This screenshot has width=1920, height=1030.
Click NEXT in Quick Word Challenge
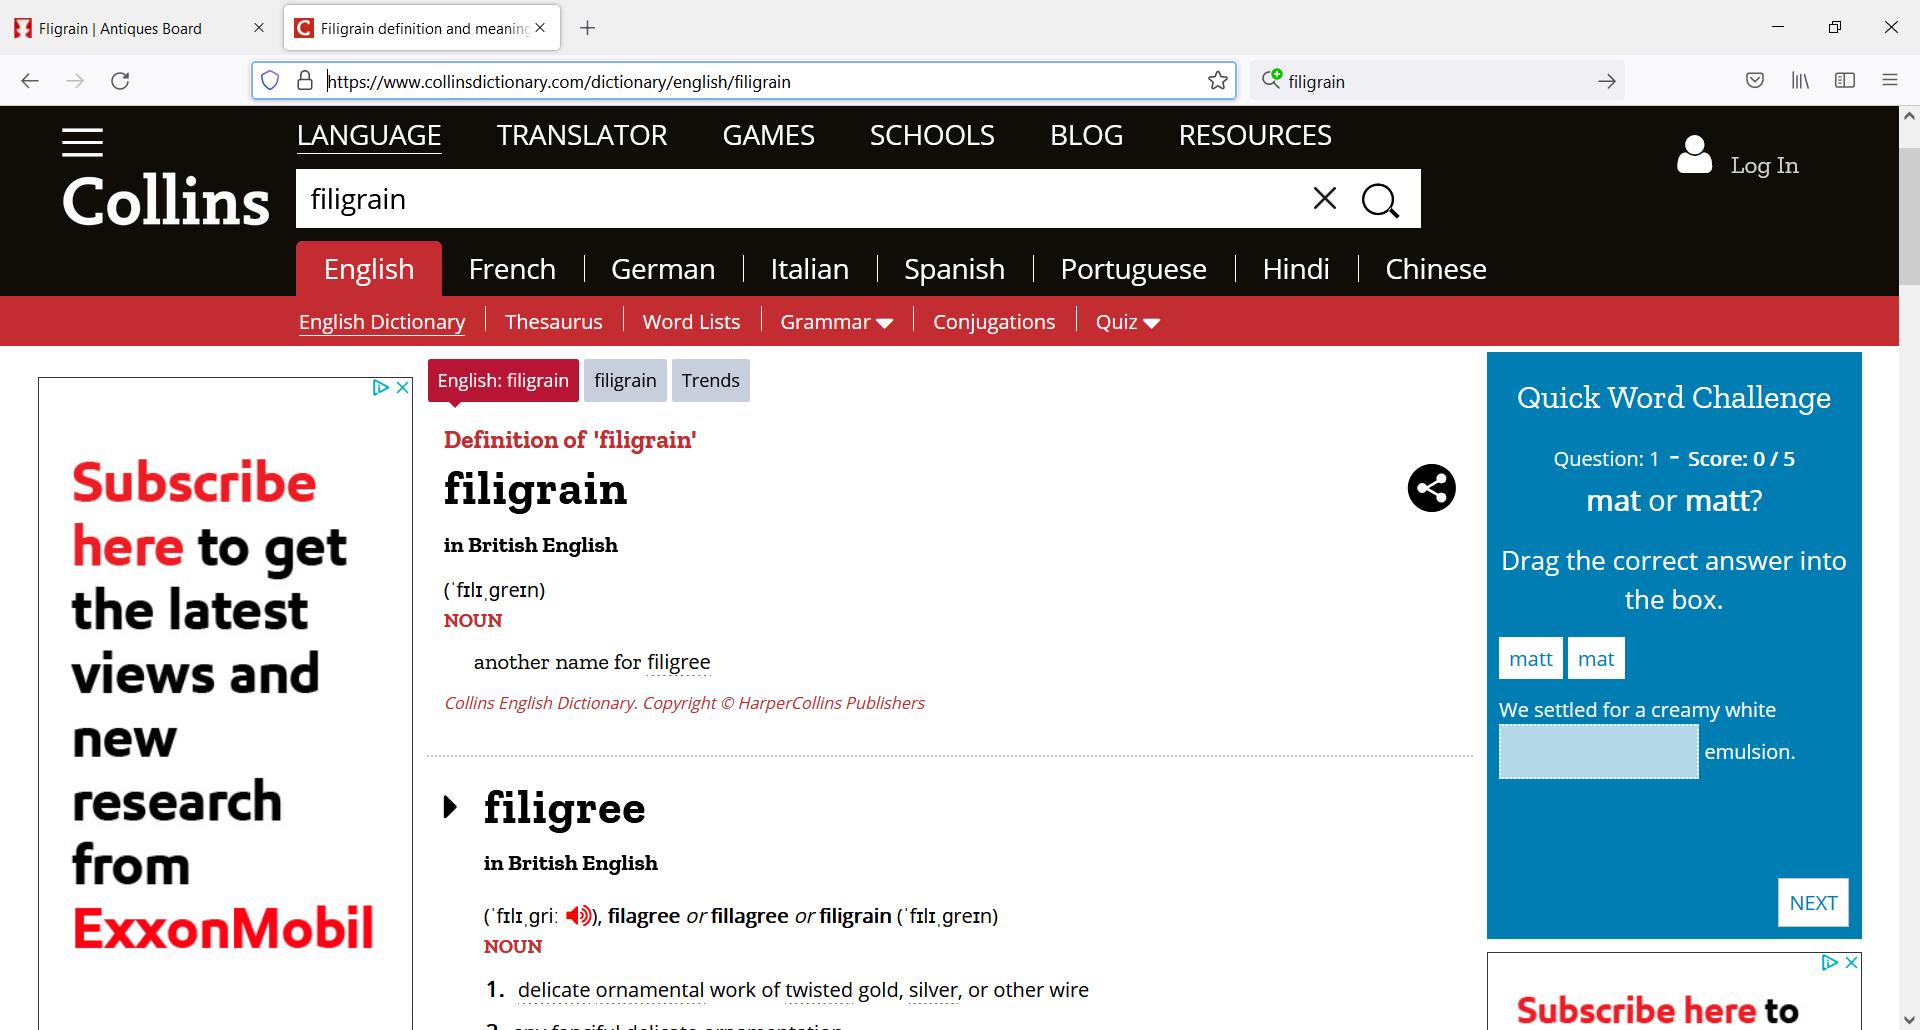click(1812, 903)
